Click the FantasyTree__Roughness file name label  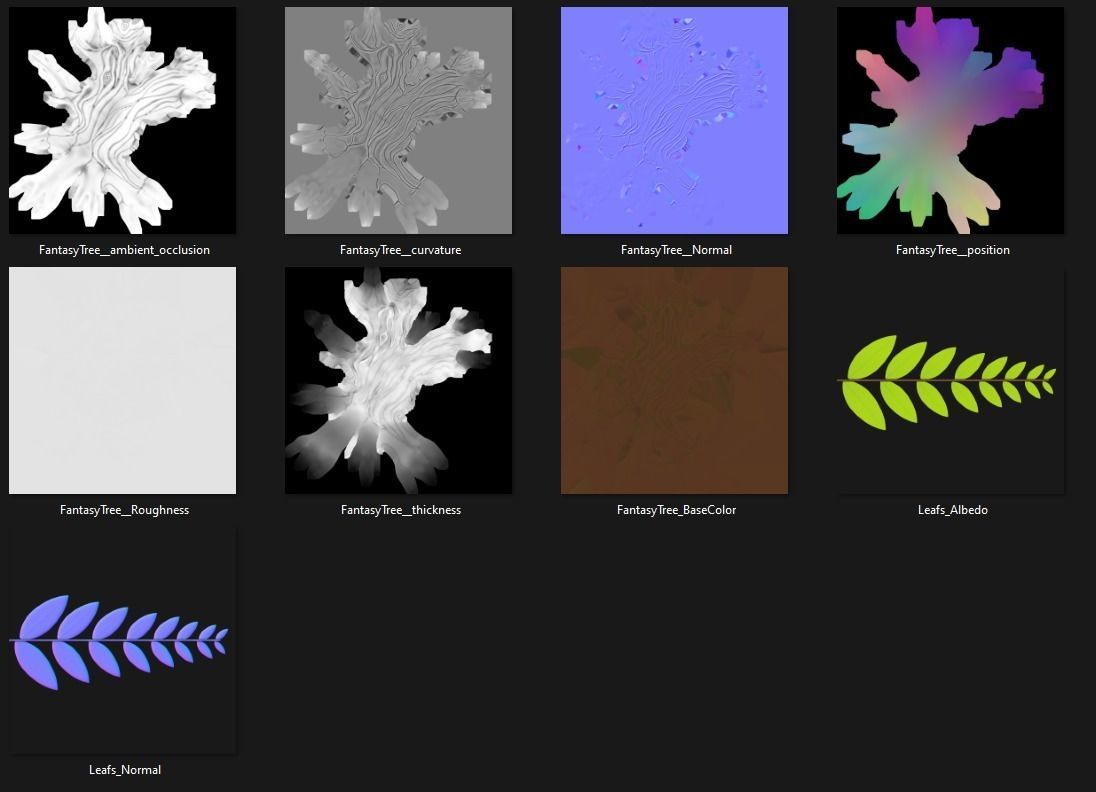pyautogui.click(x=124, y=510)
